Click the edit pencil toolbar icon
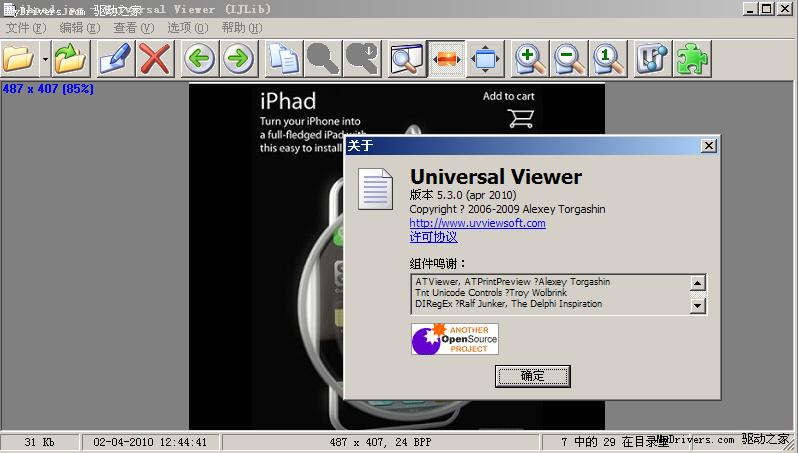Screen dimensions: 798x453 [x=113, y=59]
